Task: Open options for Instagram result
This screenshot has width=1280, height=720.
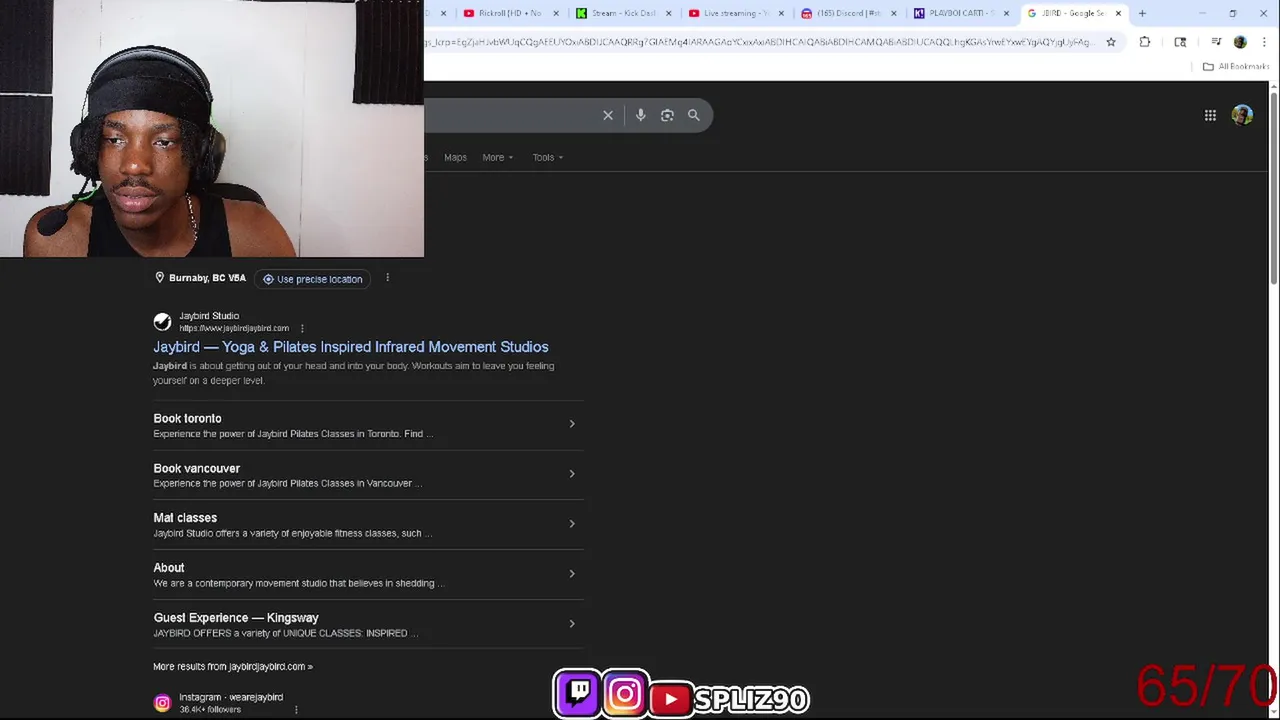Action: [296, 709]
